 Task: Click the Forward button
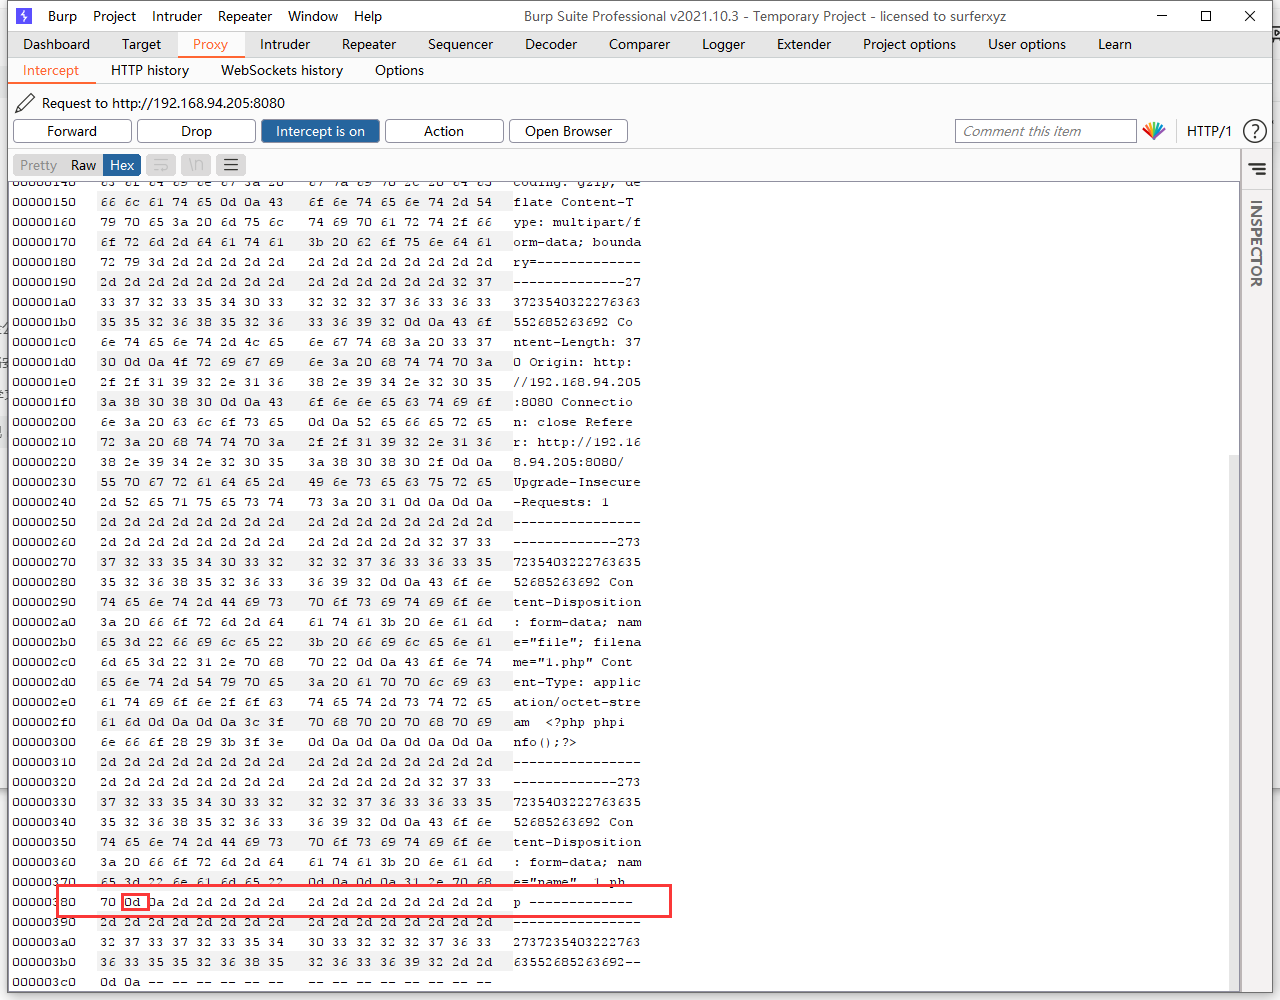pos(72,131)
